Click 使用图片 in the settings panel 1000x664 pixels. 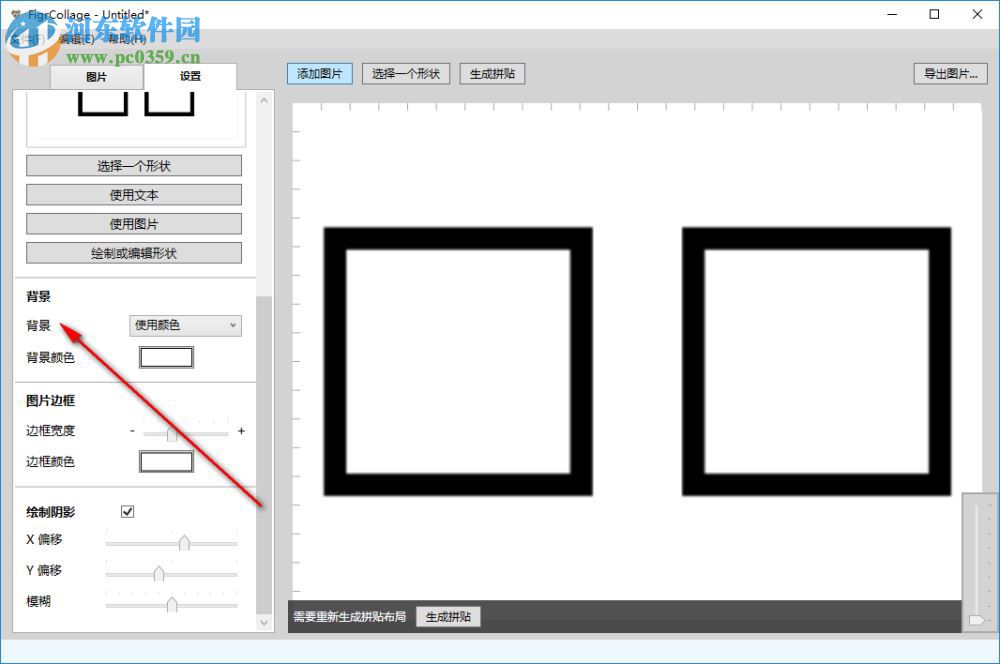[x=134, y=223]
